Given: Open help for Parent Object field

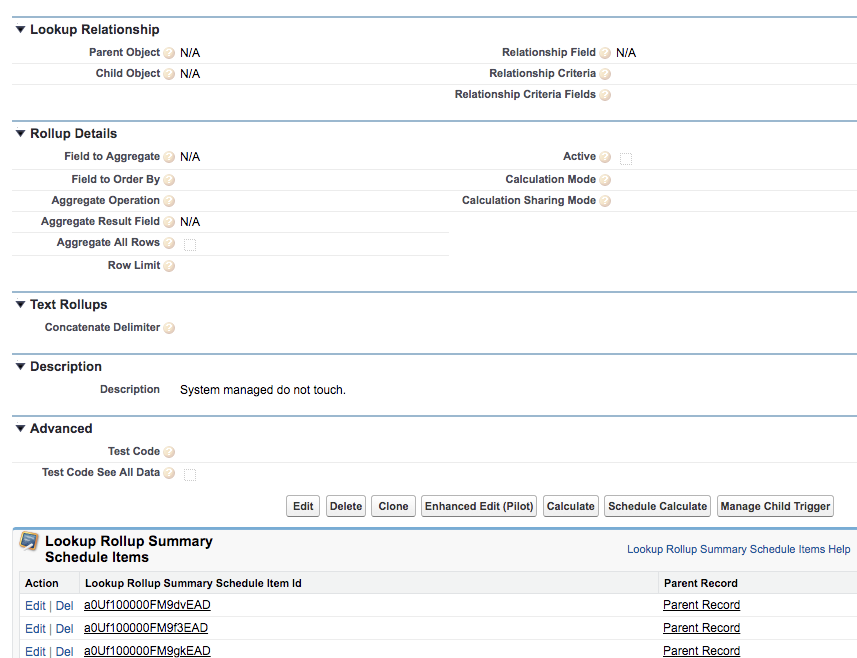Looking at the screenshot, I should (167, 52).
